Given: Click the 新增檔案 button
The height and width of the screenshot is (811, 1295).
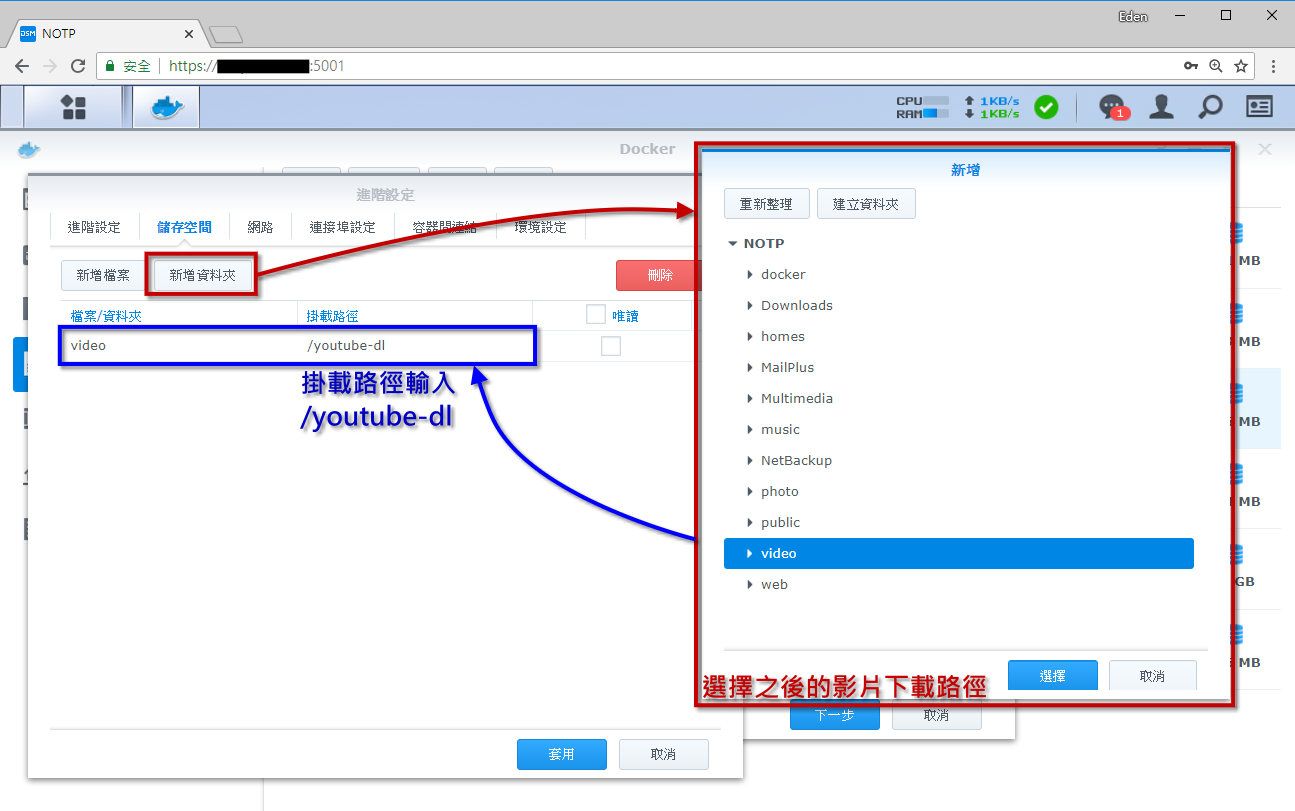Looking at the screenshot, I should [103, 275].
